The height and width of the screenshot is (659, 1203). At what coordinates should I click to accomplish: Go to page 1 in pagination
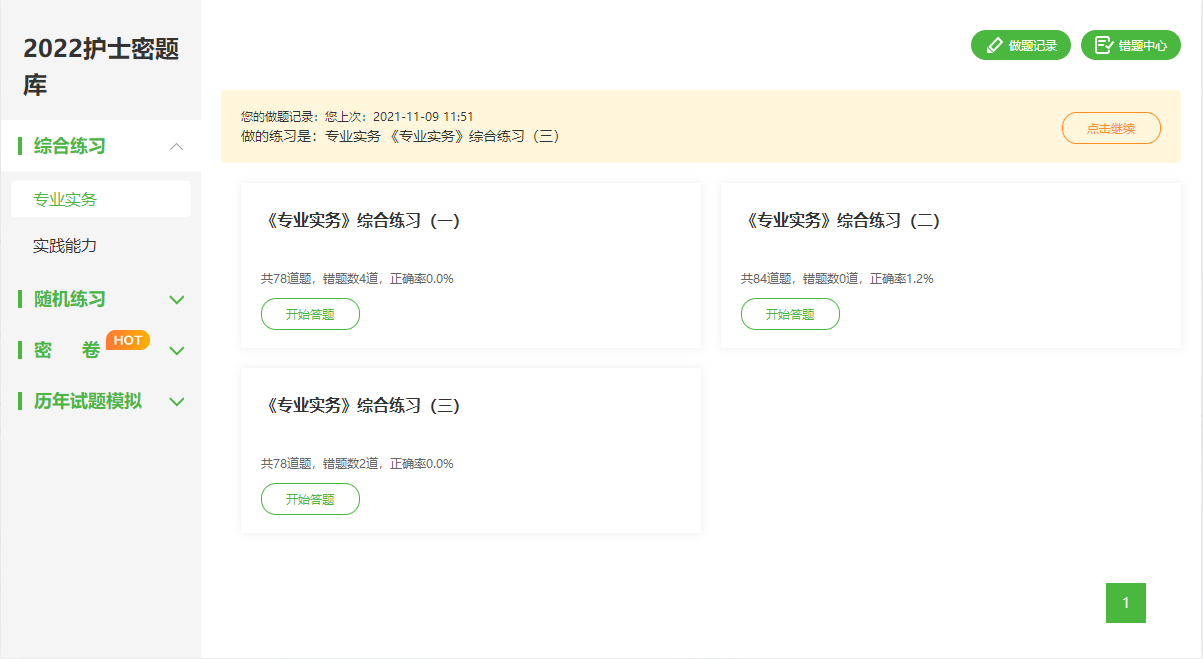click(x=1126, y=603)
